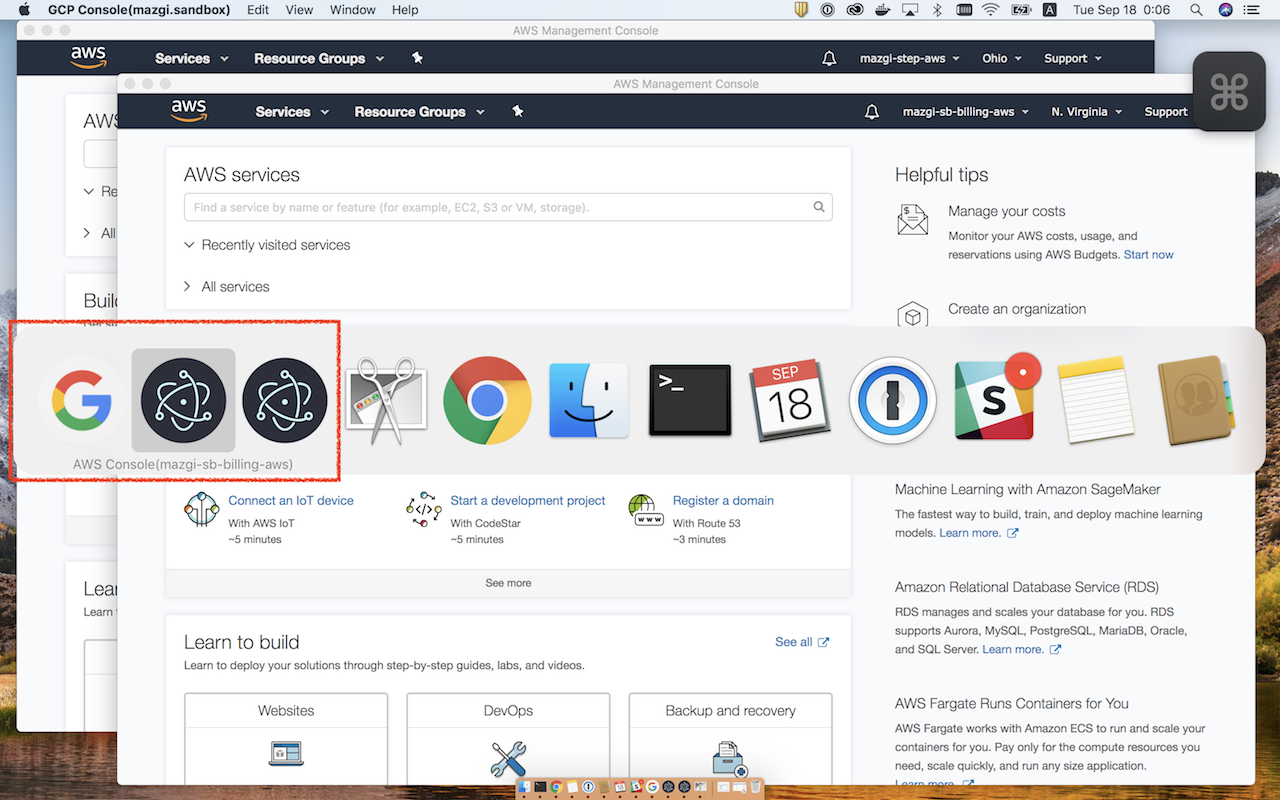Open the View menu in menu bar

click(299, 10)
